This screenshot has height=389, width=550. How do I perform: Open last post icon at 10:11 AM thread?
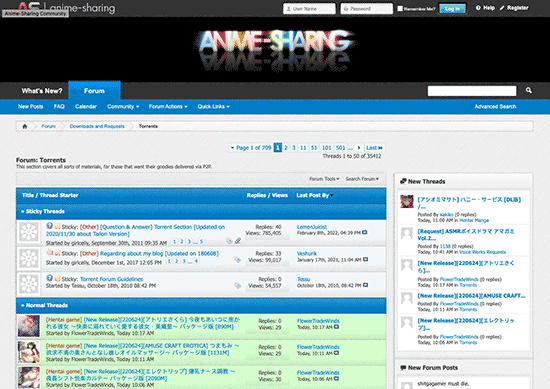pos(336,353)
